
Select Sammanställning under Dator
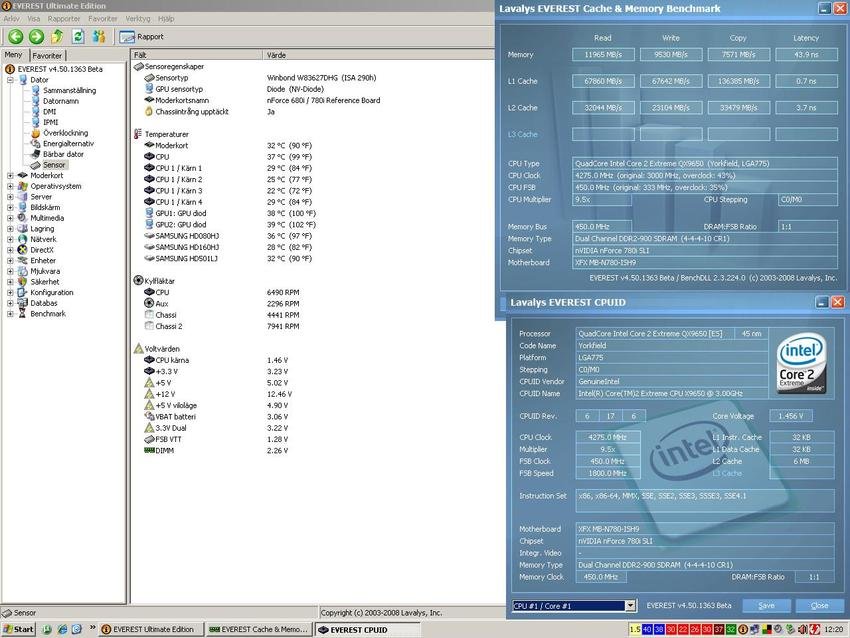click(69, 91)
